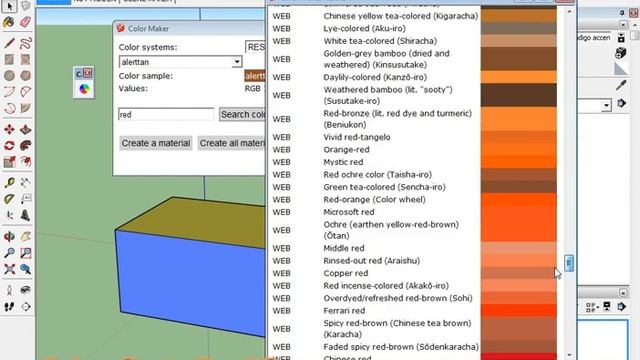
Task: Click the color list scroll-up arrow
Action: pos(569,11)
